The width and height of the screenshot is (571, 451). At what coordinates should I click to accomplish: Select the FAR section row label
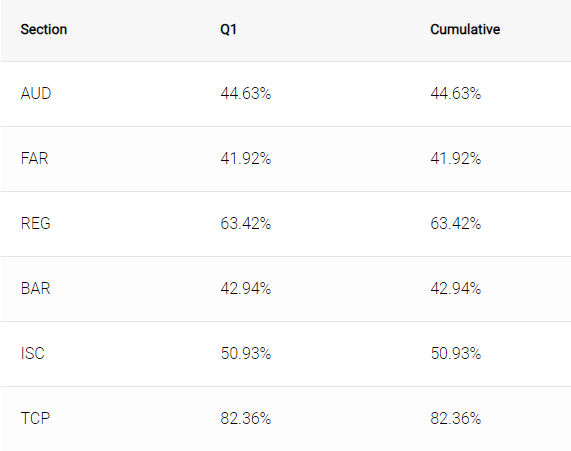pos(35,158)
